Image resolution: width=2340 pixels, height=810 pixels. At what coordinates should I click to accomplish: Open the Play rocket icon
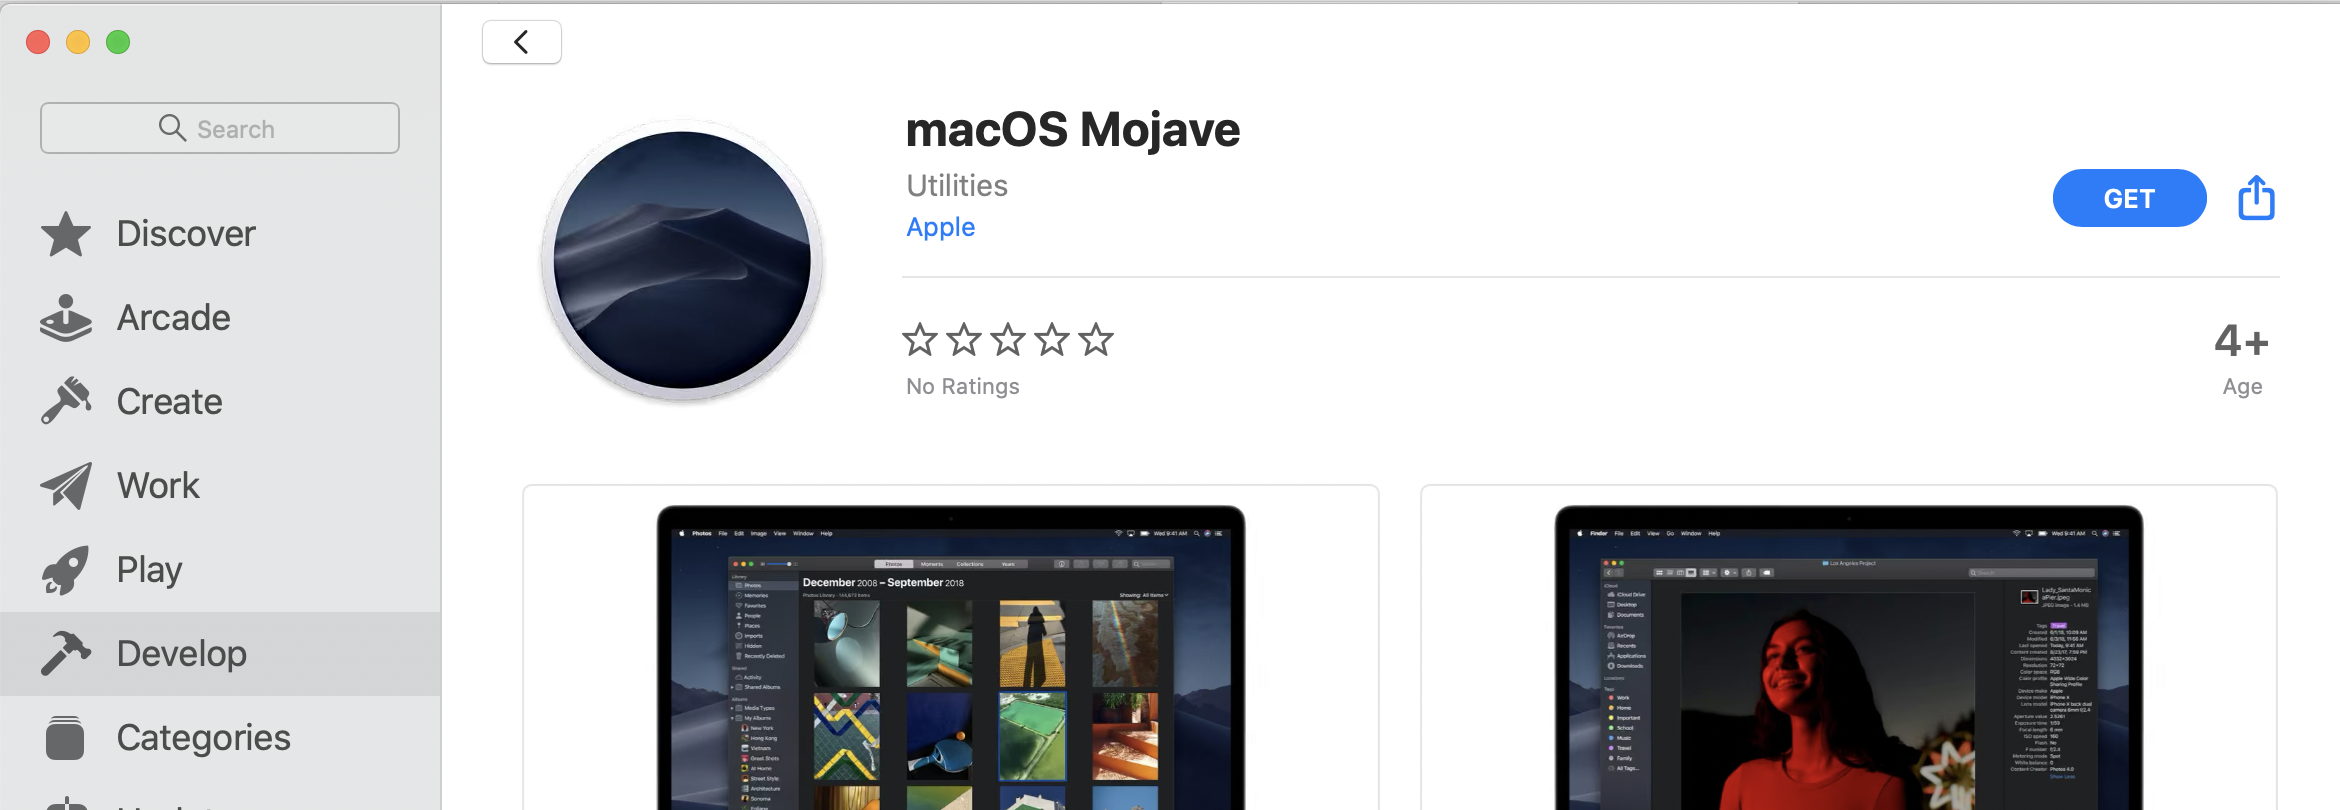pyautogui.click(x=66, y=570)
